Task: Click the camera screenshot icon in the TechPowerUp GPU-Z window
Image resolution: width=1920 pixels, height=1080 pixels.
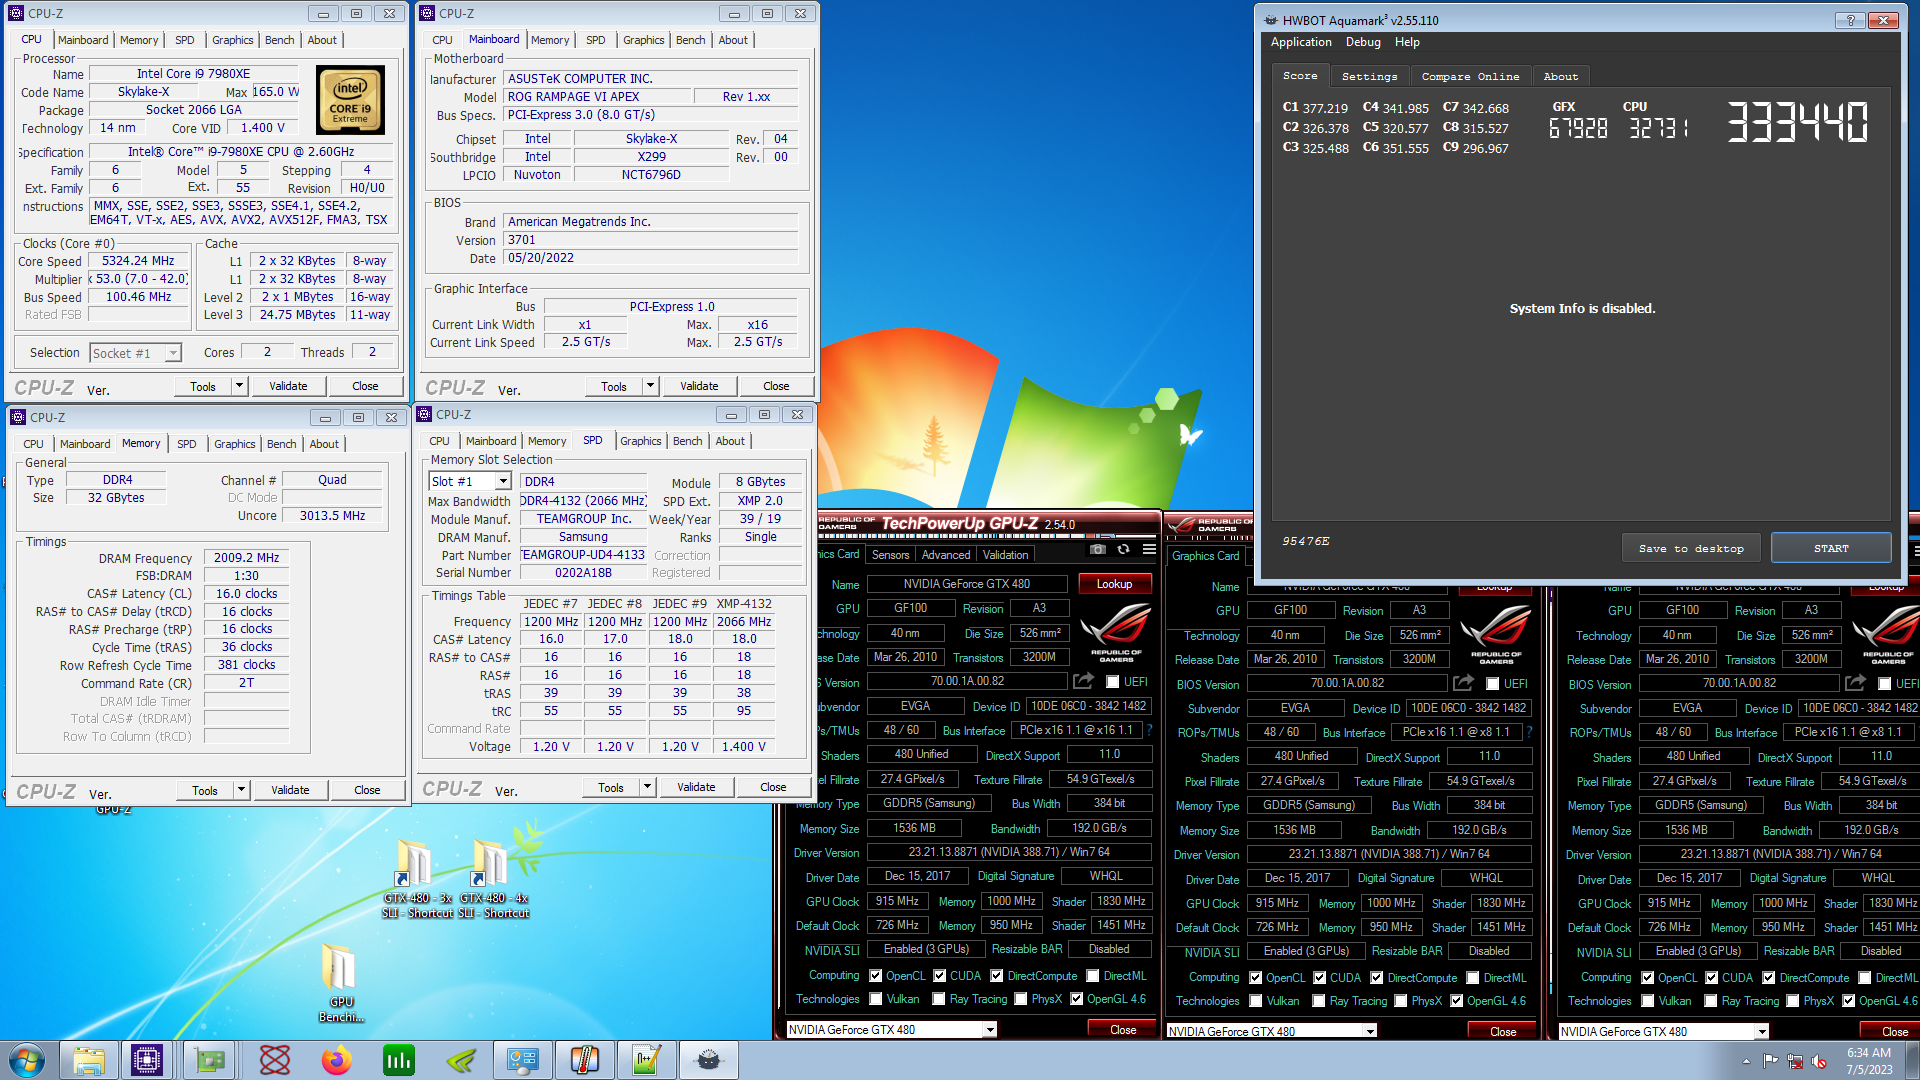Action: pos(1098,549)
